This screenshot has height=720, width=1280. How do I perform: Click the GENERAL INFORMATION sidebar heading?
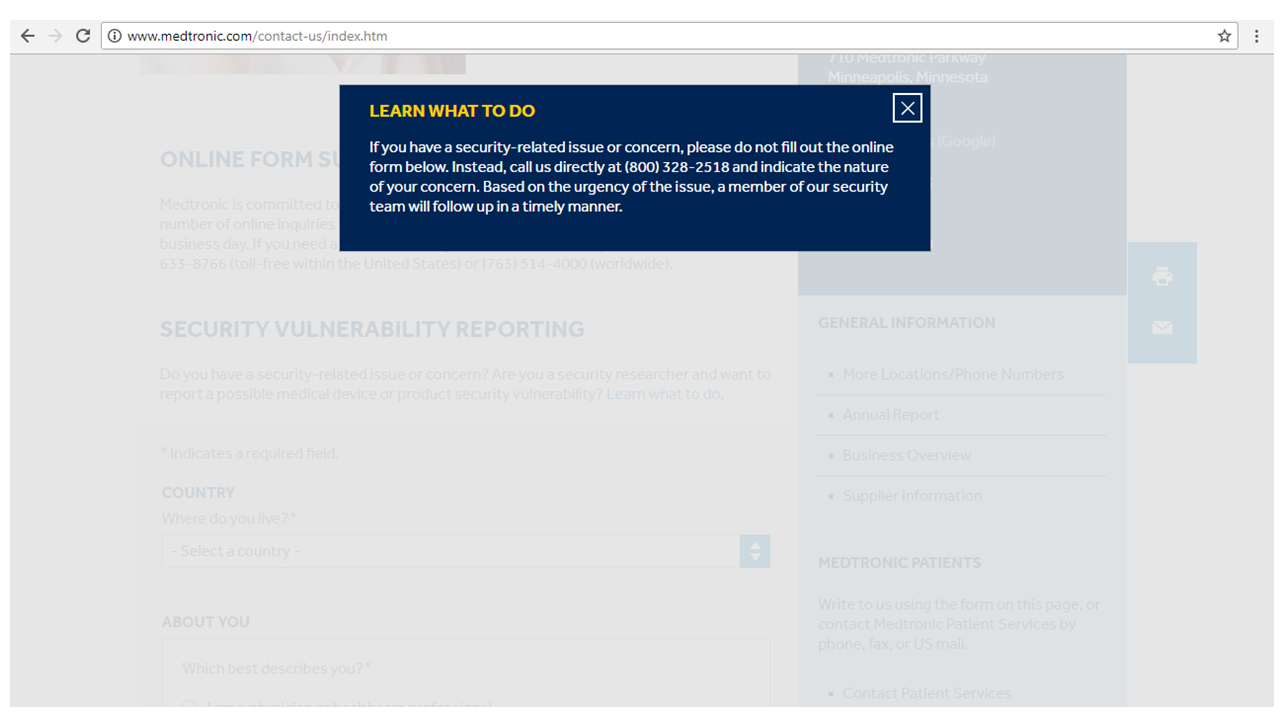point(907,323)
